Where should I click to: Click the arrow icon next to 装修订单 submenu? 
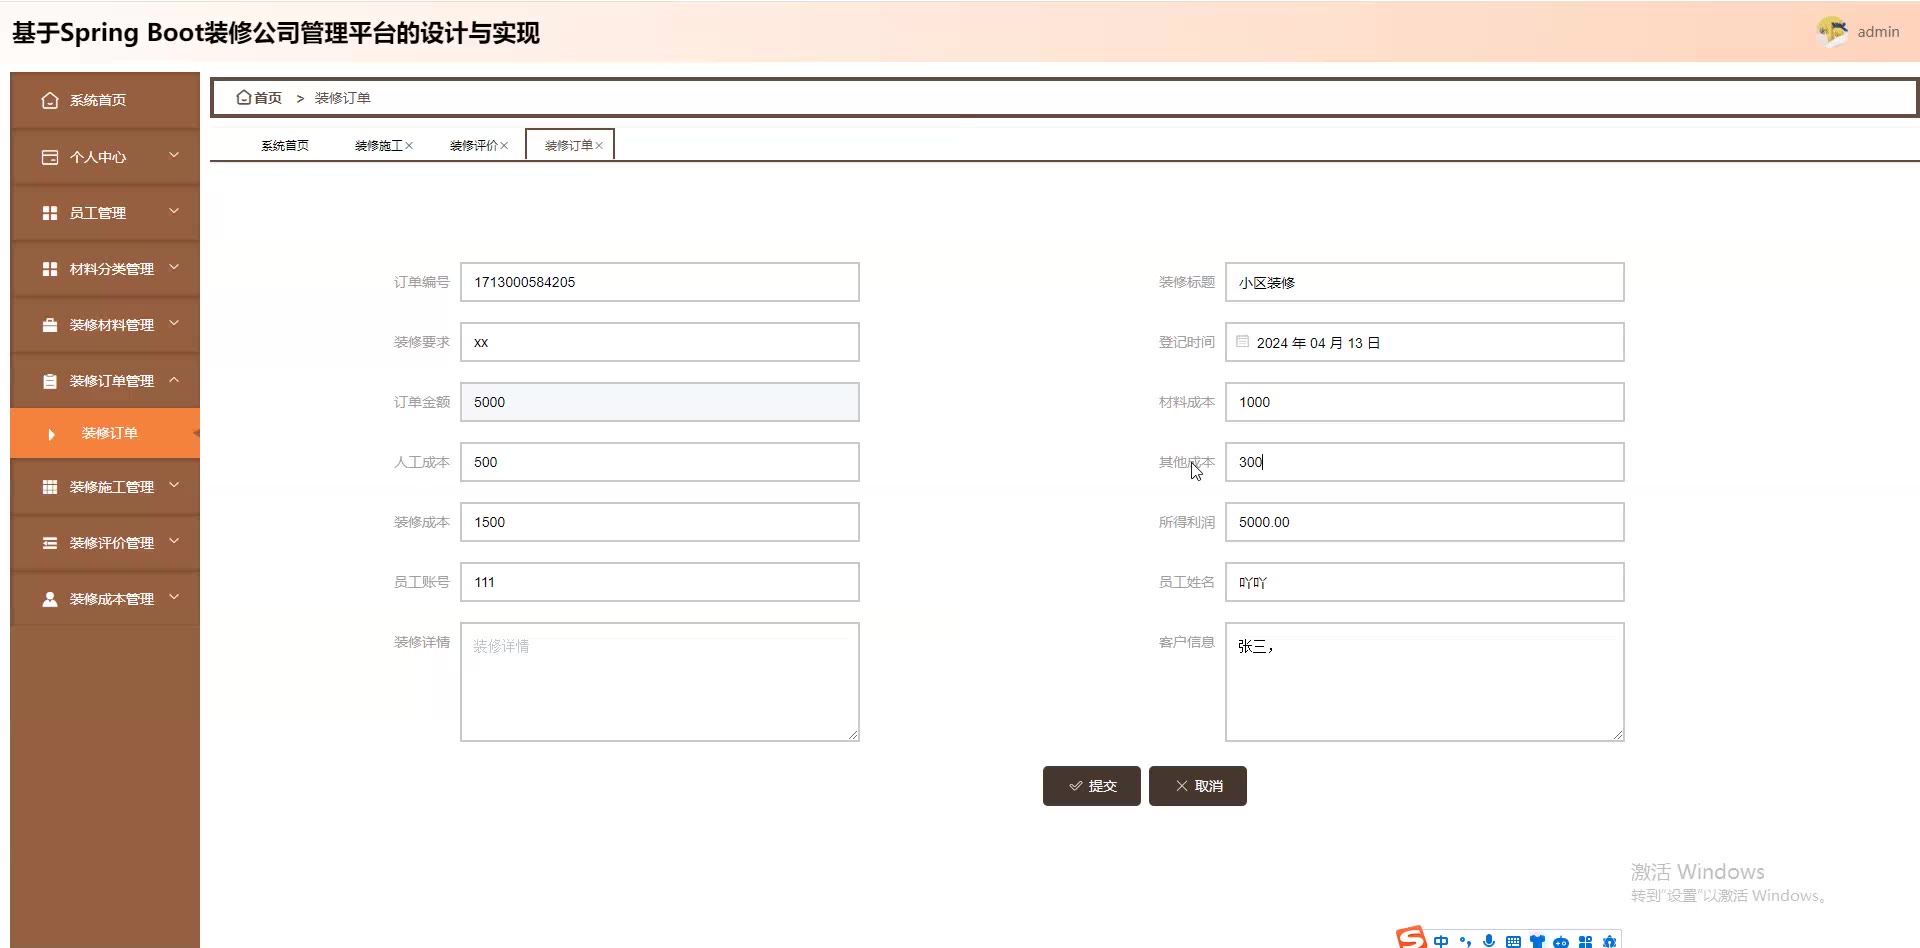click(x=52, y=434)
